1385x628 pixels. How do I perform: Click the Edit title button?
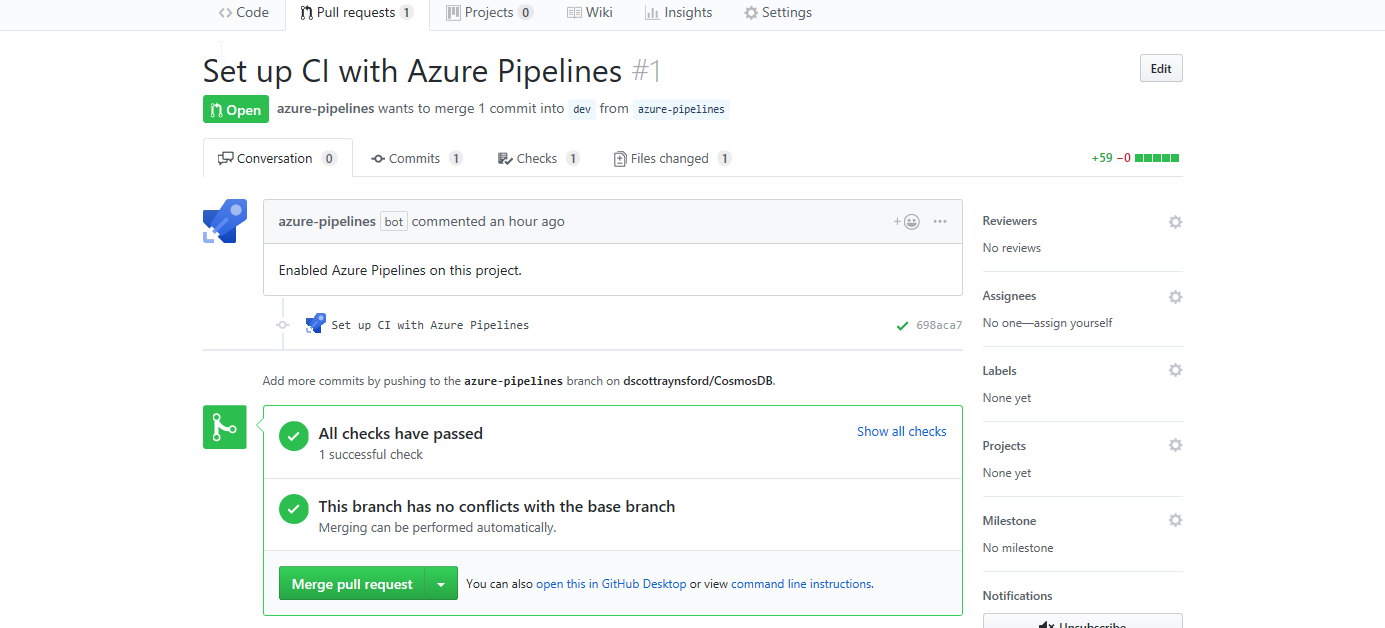tap(1160, 69)
